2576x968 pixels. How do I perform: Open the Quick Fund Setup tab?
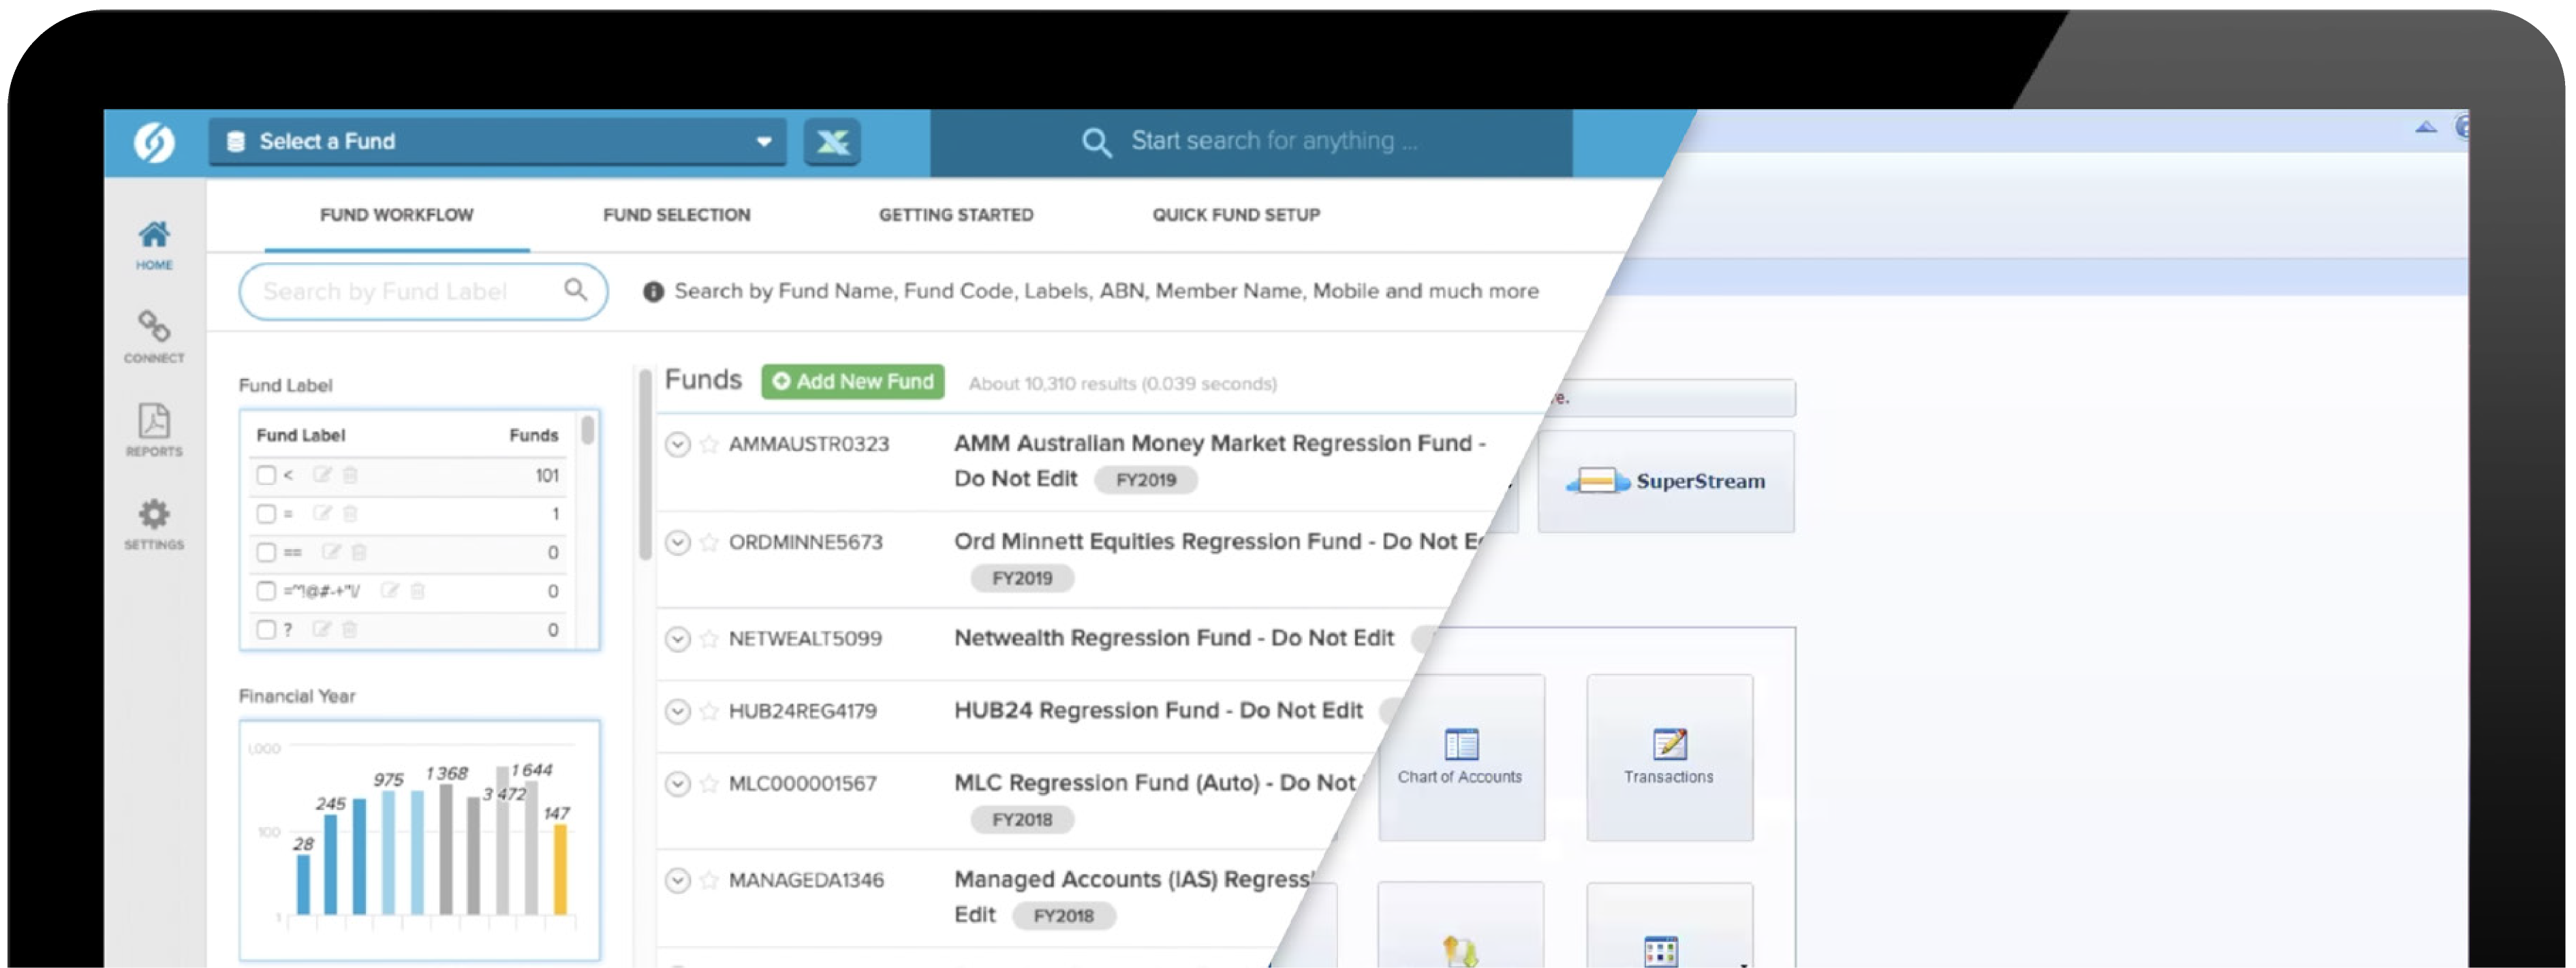click(1236, 214)
